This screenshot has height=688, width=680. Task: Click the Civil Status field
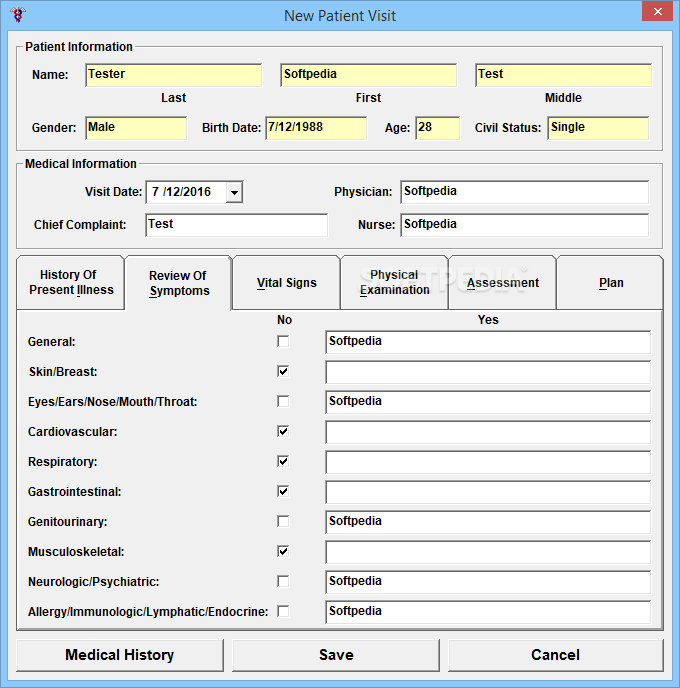598,128
